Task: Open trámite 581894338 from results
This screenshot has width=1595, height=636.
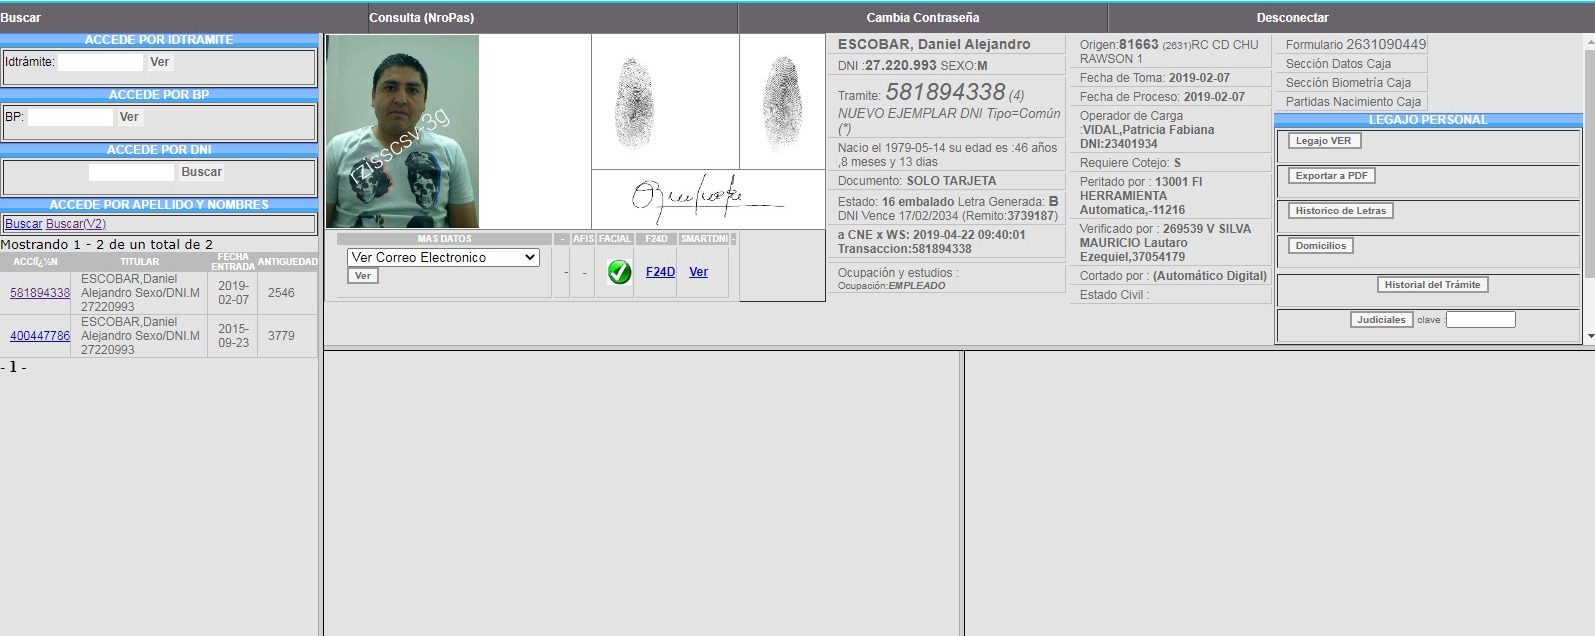Action: pos(40,293)
